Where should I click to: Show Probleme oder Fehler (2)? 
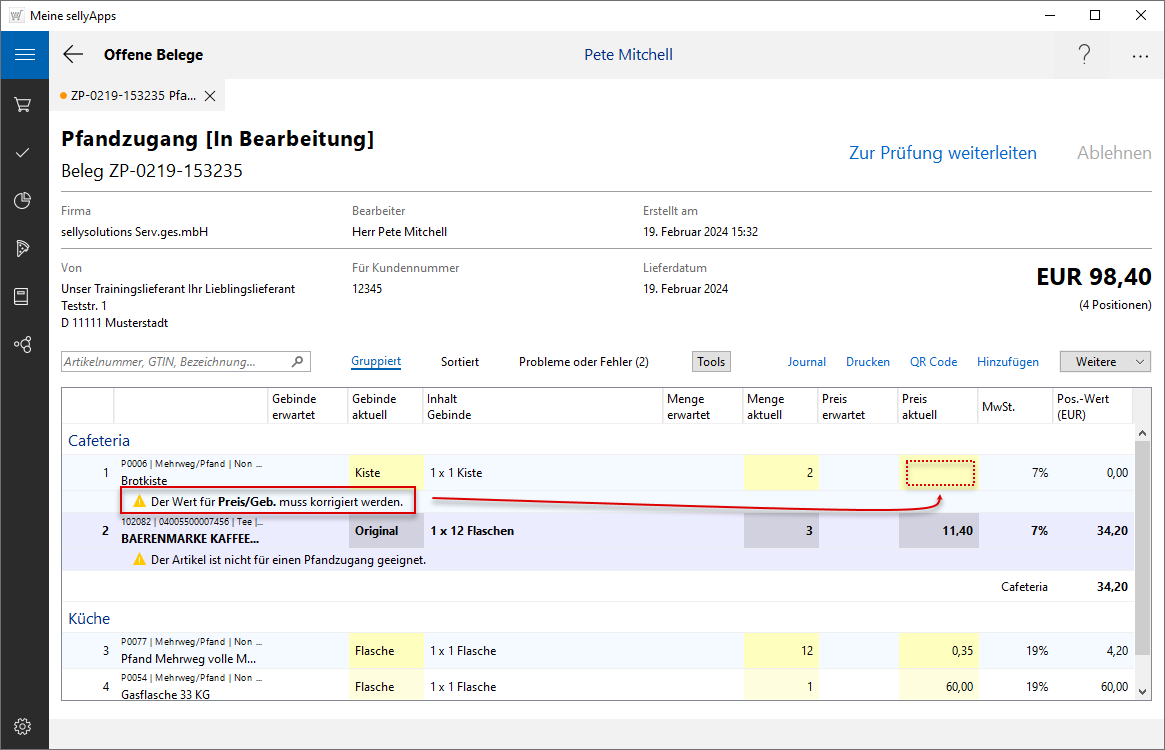[x=583, y=362]
